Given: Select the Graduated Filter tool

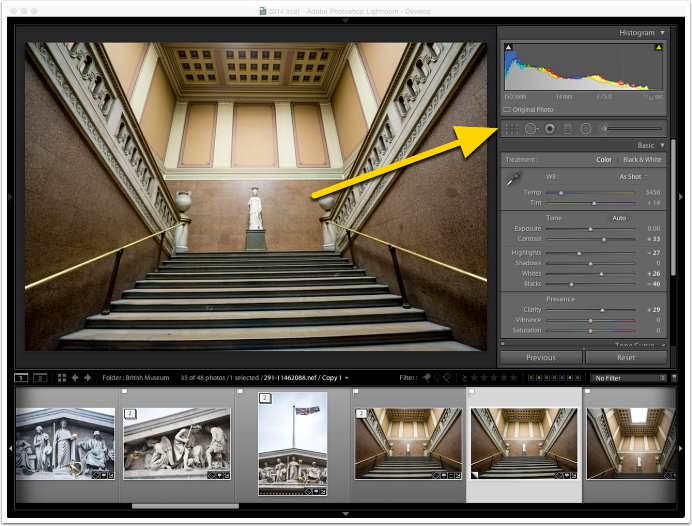Looking at the screenshot, I should (568, 129).
